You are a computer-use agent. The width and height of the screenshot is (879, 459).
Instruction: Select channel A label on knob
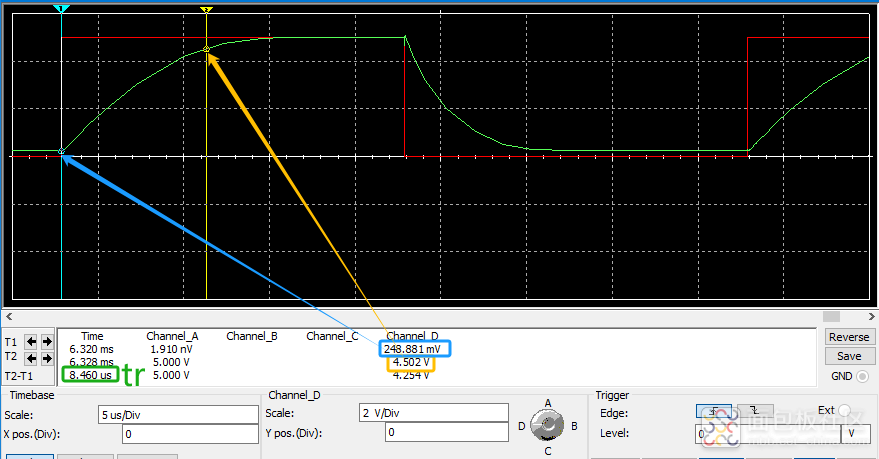point(548,403)
